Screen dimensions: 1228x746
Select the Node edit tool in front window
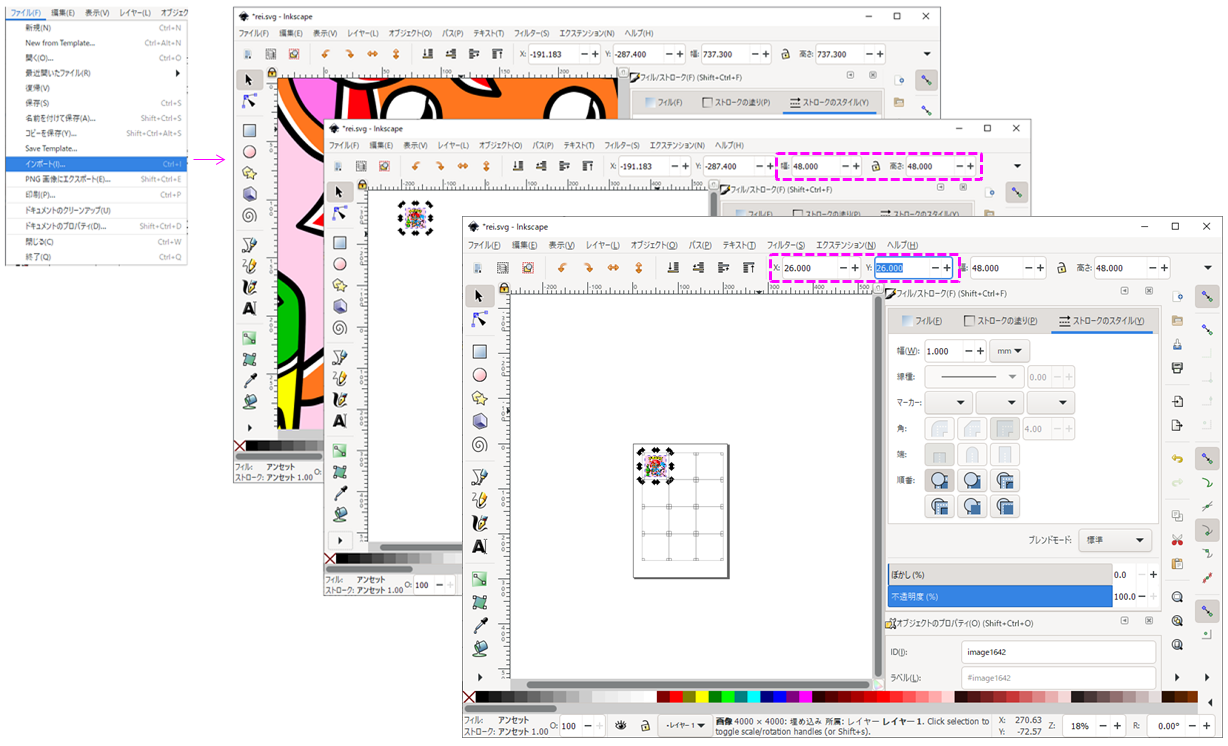click(x=479, y=320)
